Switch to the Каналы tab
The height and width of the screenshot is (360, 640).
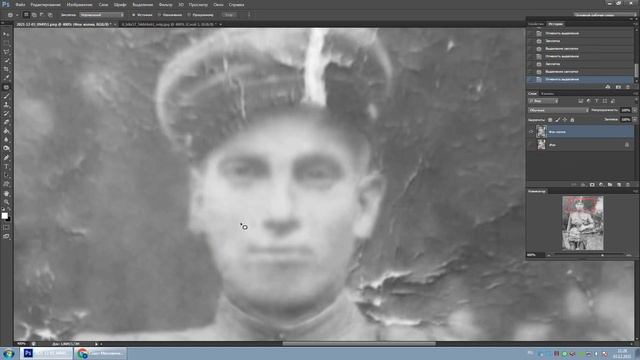[548, 93]
